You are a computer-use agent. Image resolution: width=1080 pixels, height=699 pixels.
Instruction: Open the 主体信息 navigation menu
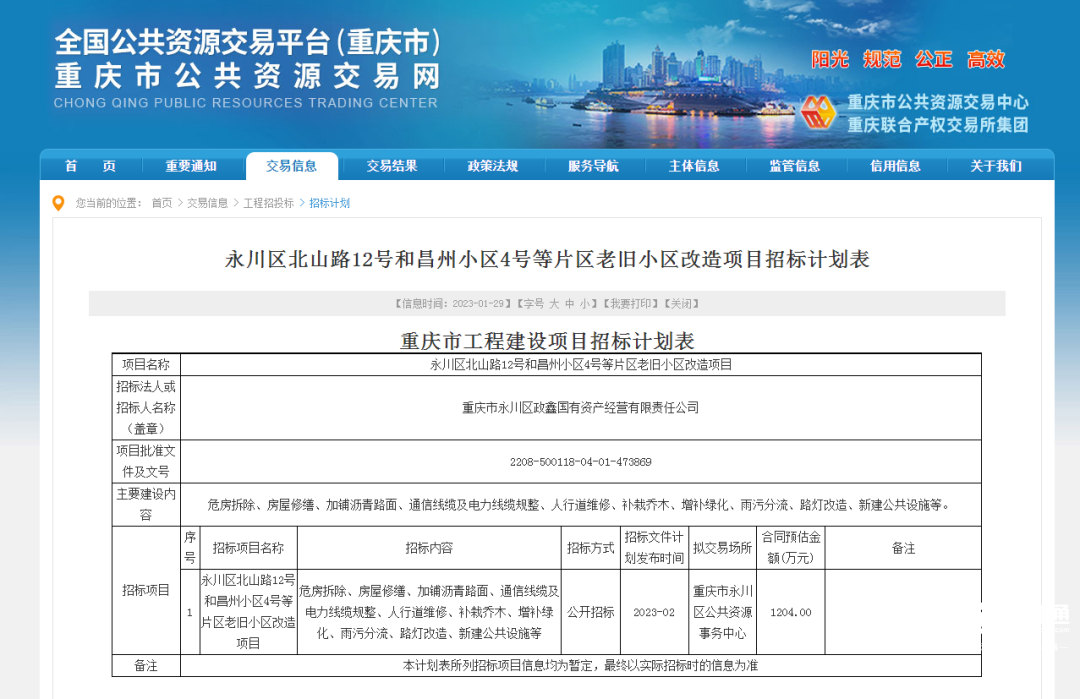coord(694,166)
